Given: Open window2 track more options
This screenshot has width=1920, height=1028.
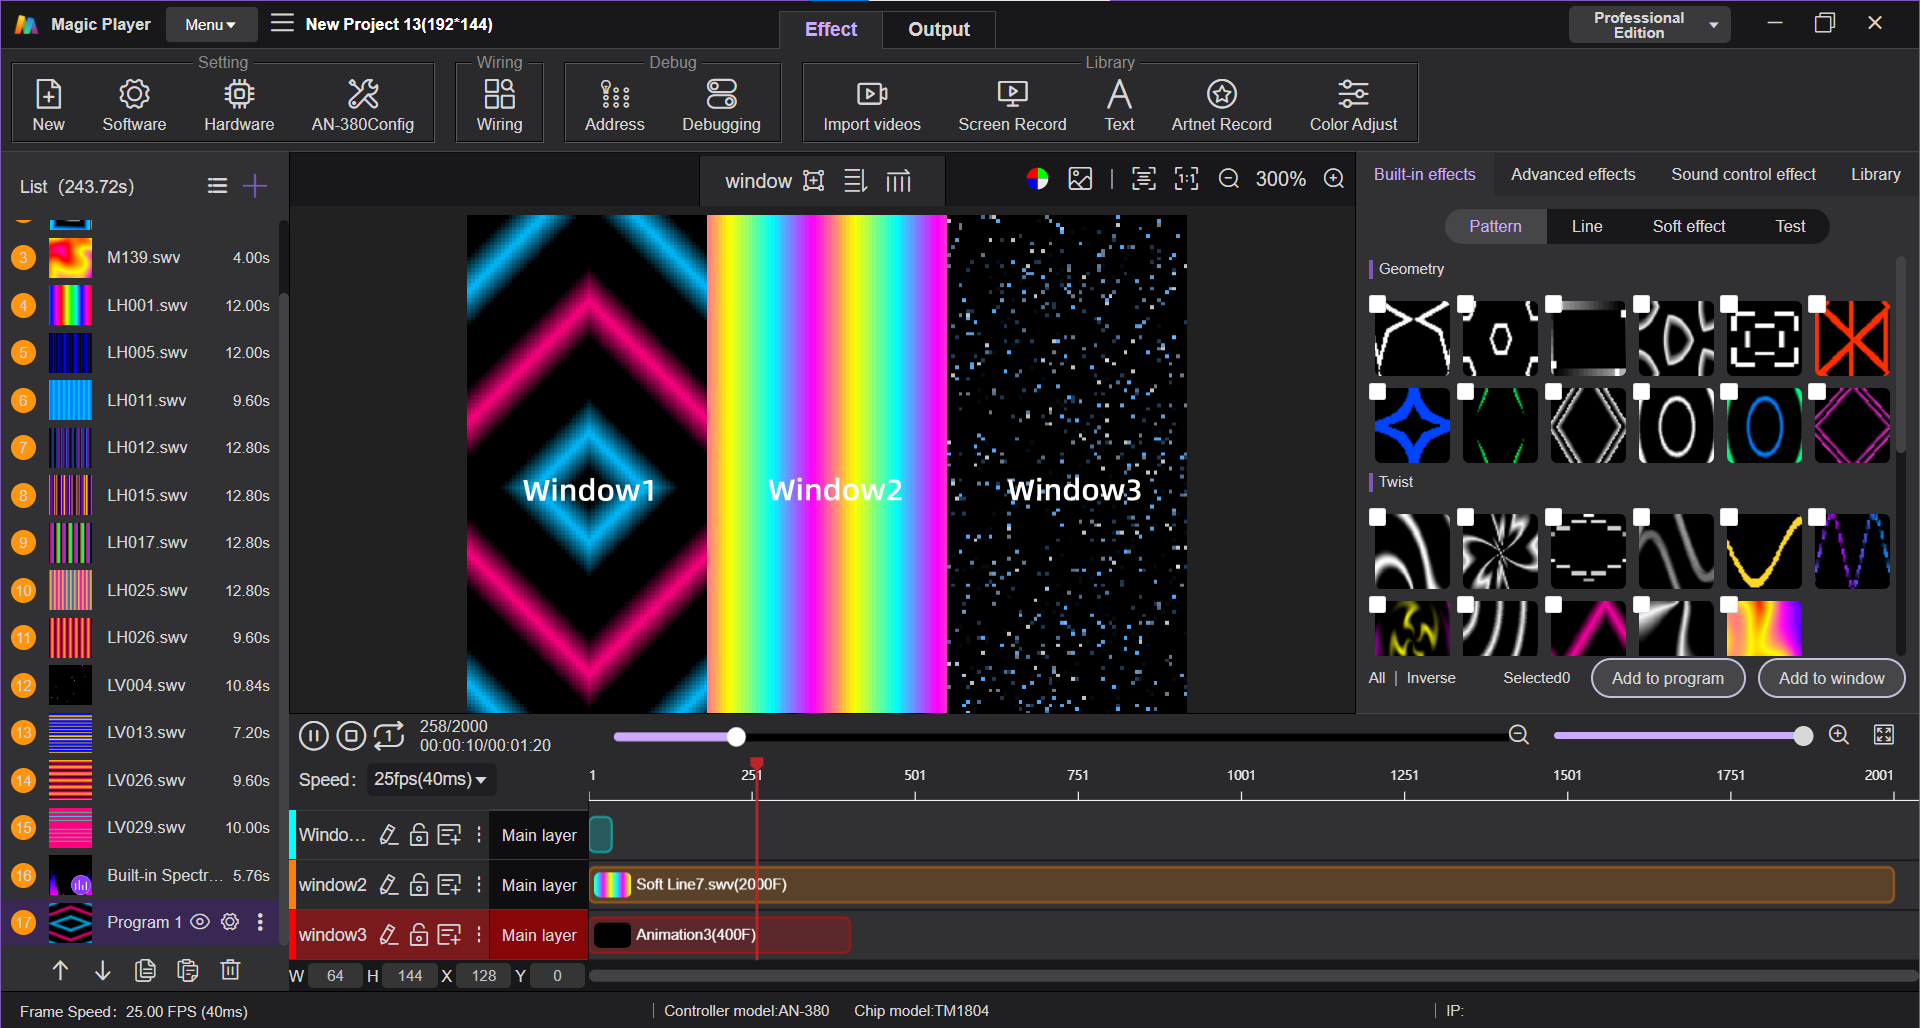Looking at the screenshot, I should pyautogui.click(x=479, y=885).
